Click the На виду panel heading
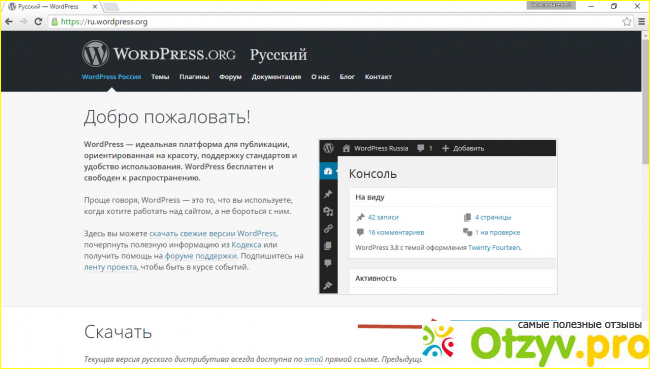 [370, 197]
